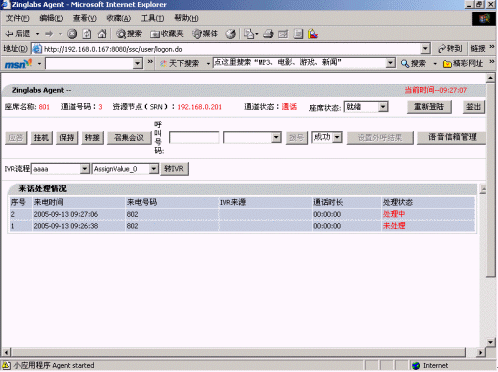This screenshot has height=372, width=498.
Task: Expand the msn search box dropdown
Action: coord(138,63)
